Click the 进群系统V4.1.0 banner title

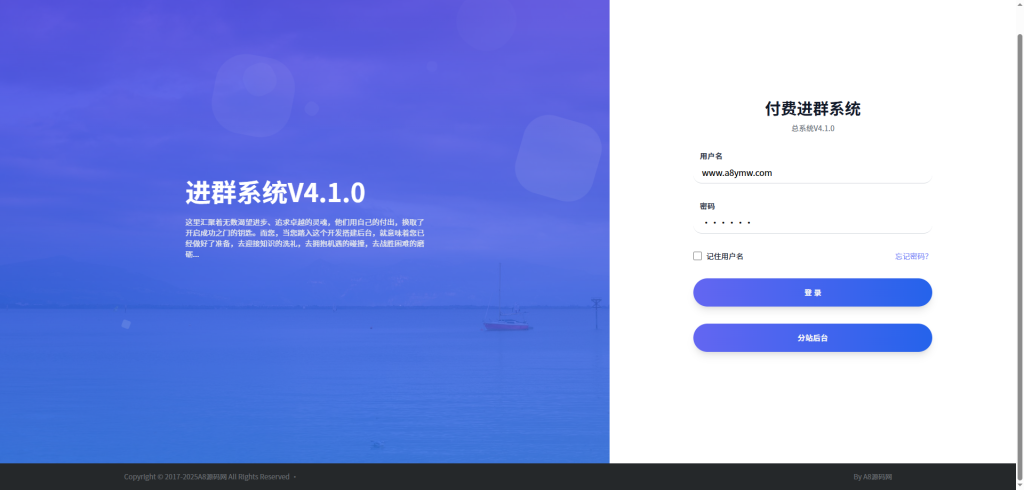(x=275, y=193)
